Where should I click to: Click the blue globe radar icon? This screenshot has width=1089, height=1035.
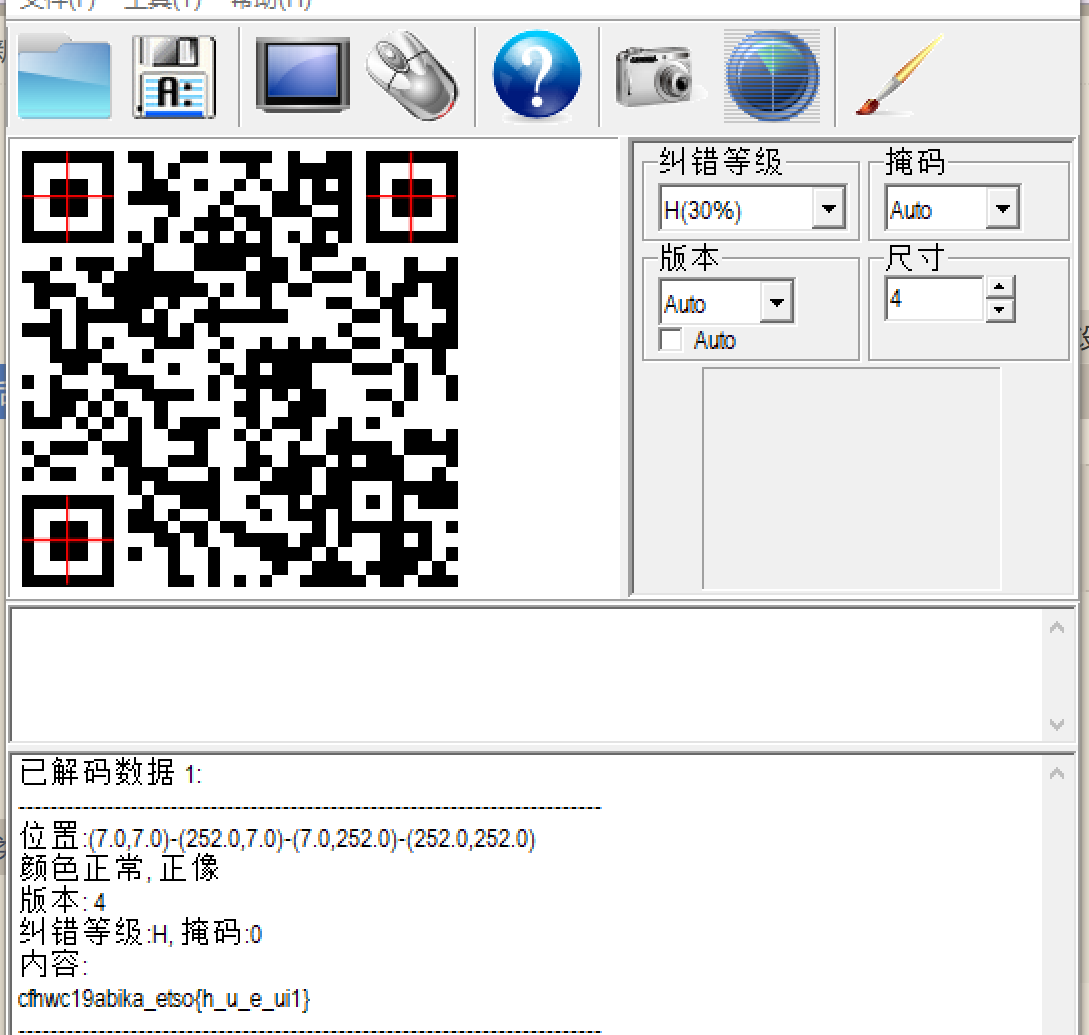coord(772,75)
